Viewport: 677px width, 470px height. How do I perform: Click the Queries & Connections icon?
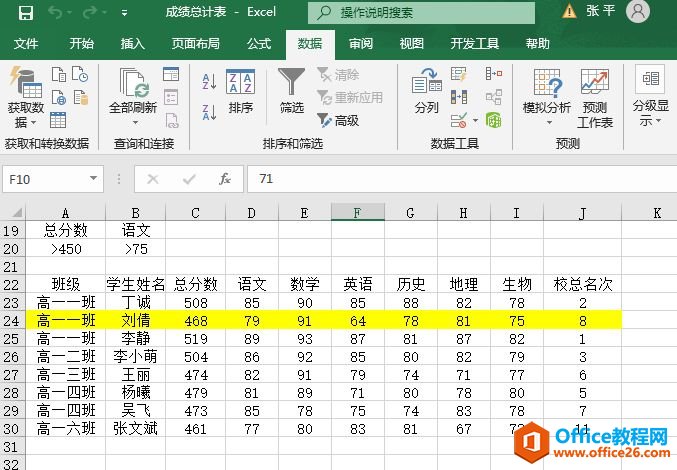[171, 74]
